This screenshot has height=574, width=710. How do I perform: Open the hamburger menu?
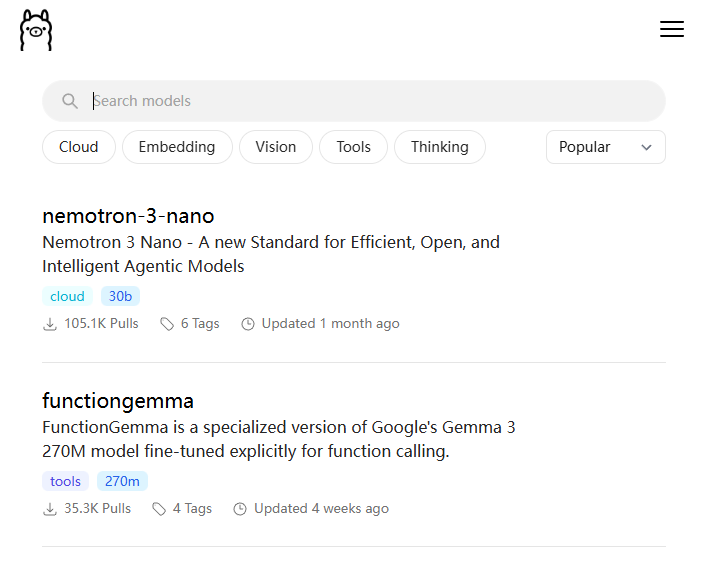click(672, 30)
